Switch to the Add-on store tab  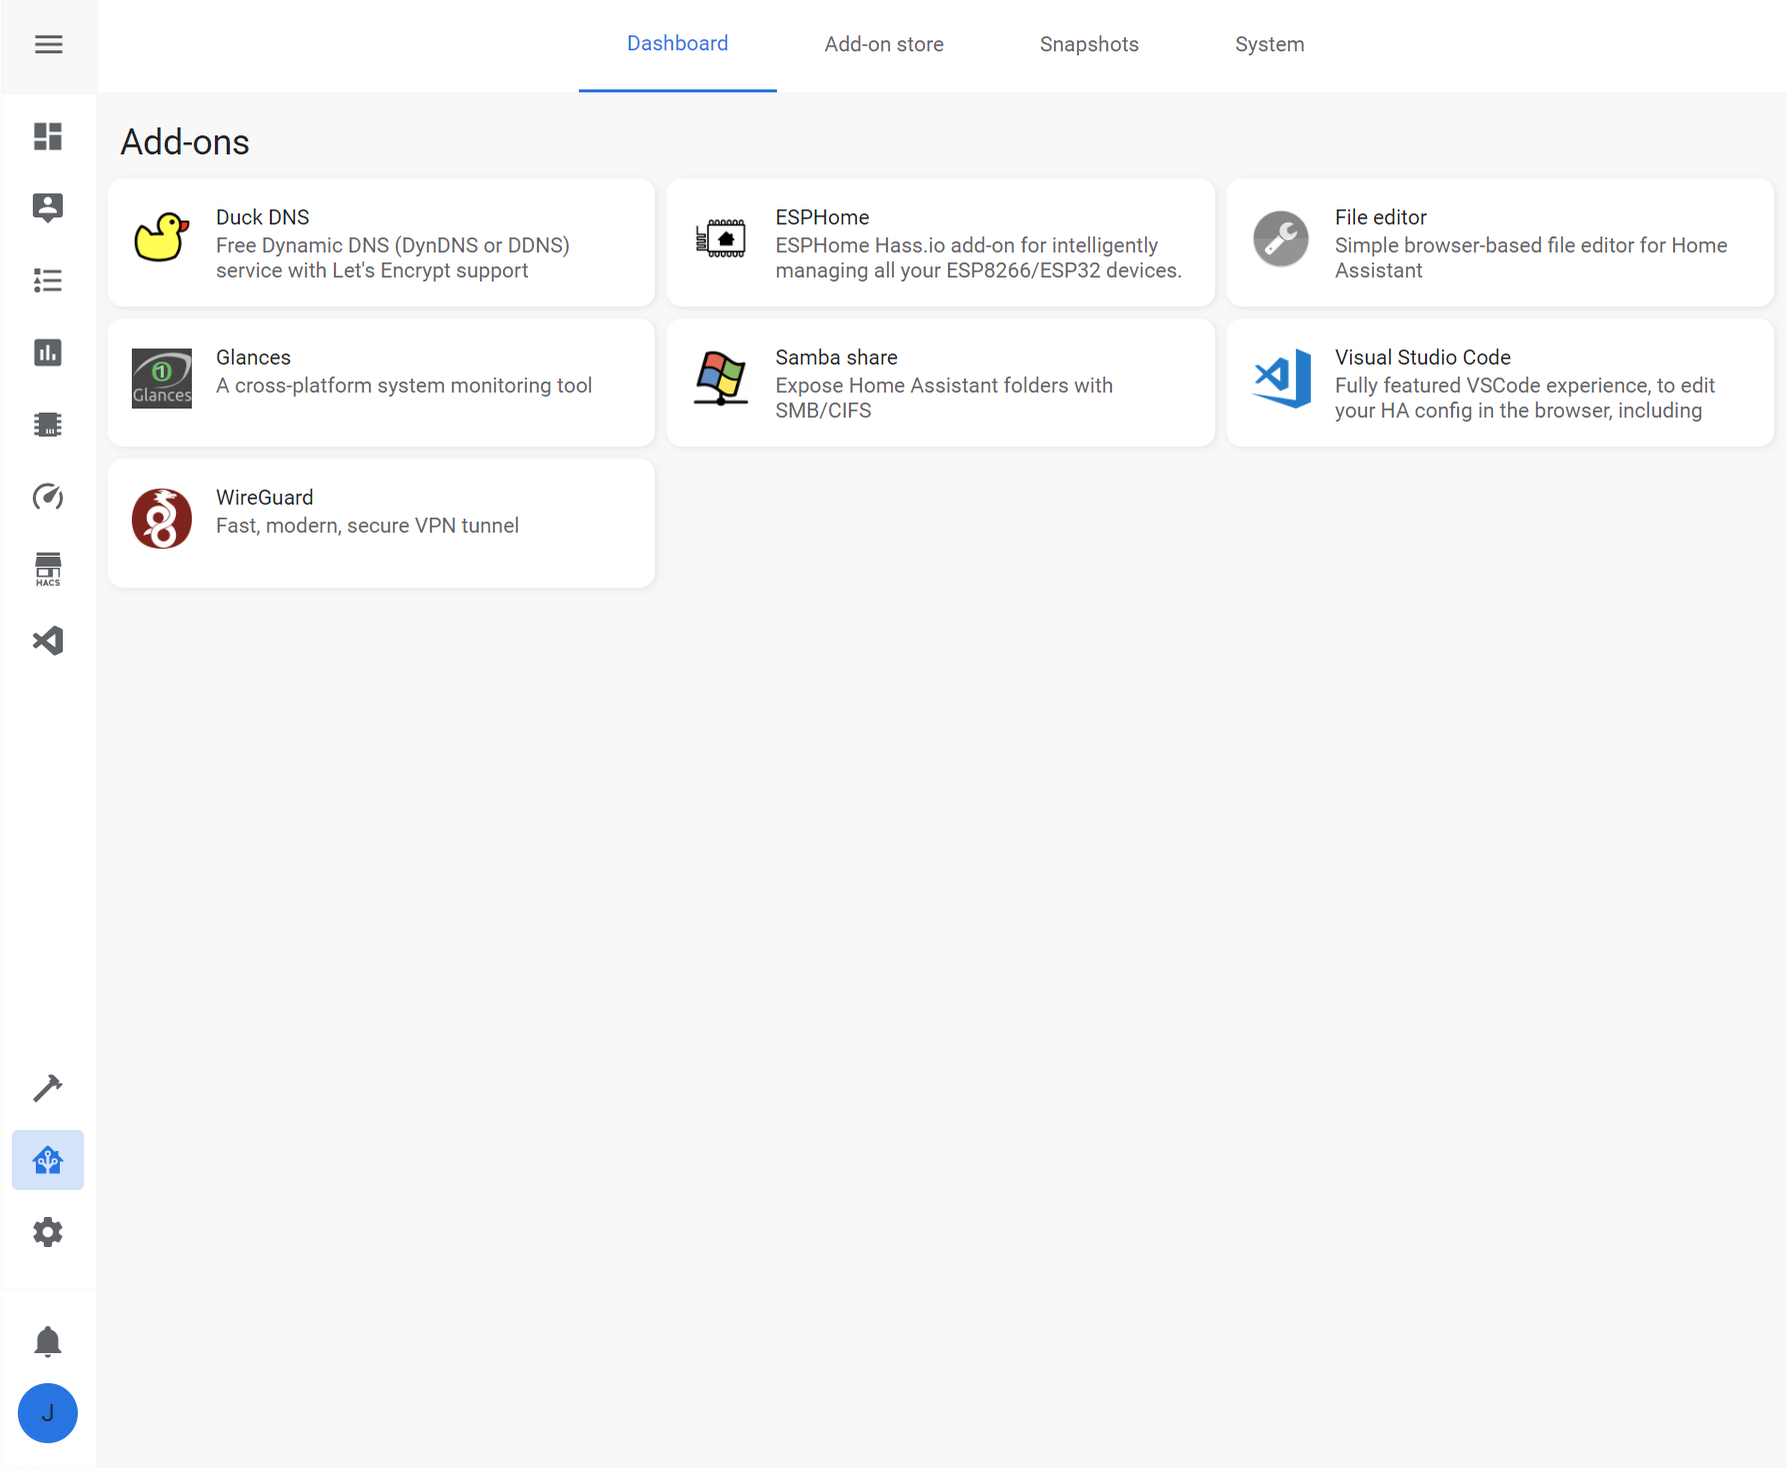click(884, 44)
